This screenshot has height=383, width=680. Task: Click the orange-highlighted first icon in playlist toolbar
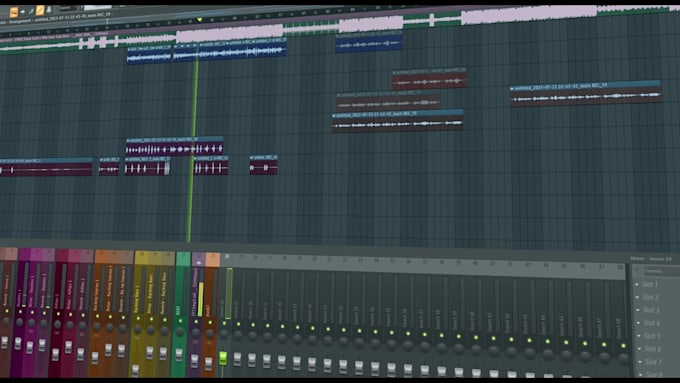[x=13, y=12]
